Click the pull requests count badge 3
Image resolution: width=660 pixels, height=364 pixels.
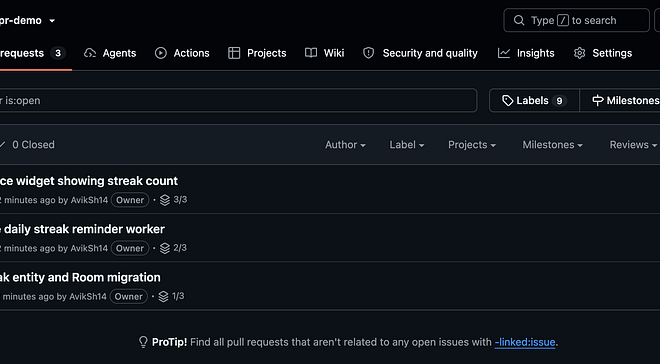click(58, 53)
